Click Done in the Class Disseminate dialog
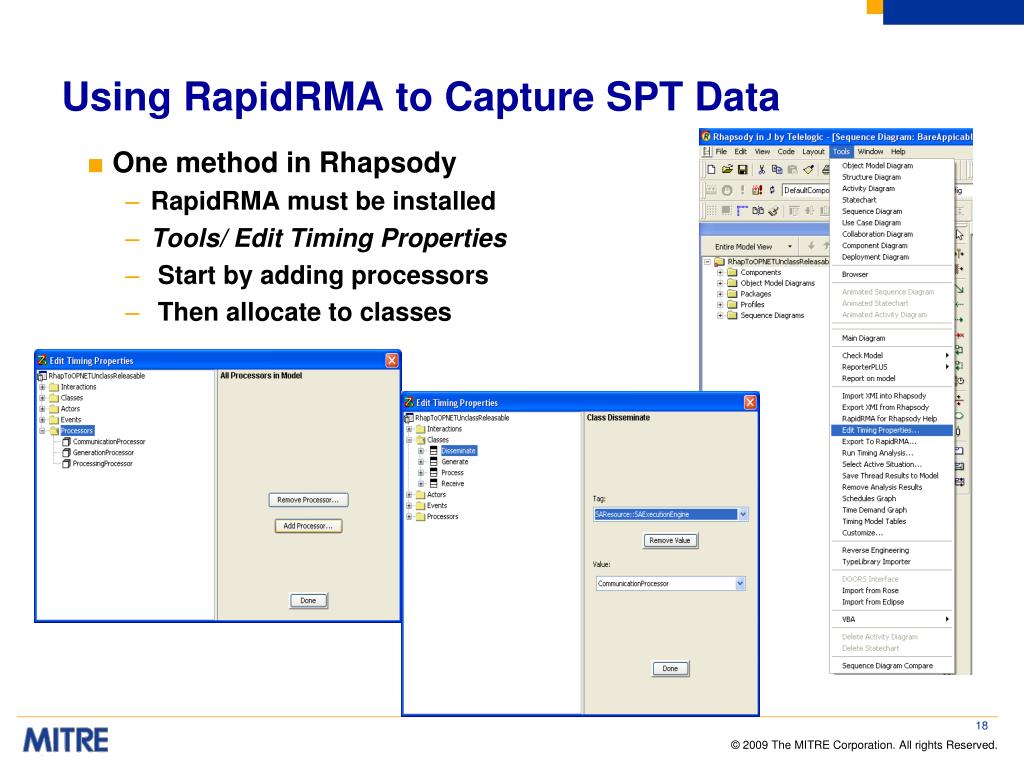 [x=670, y=669]
